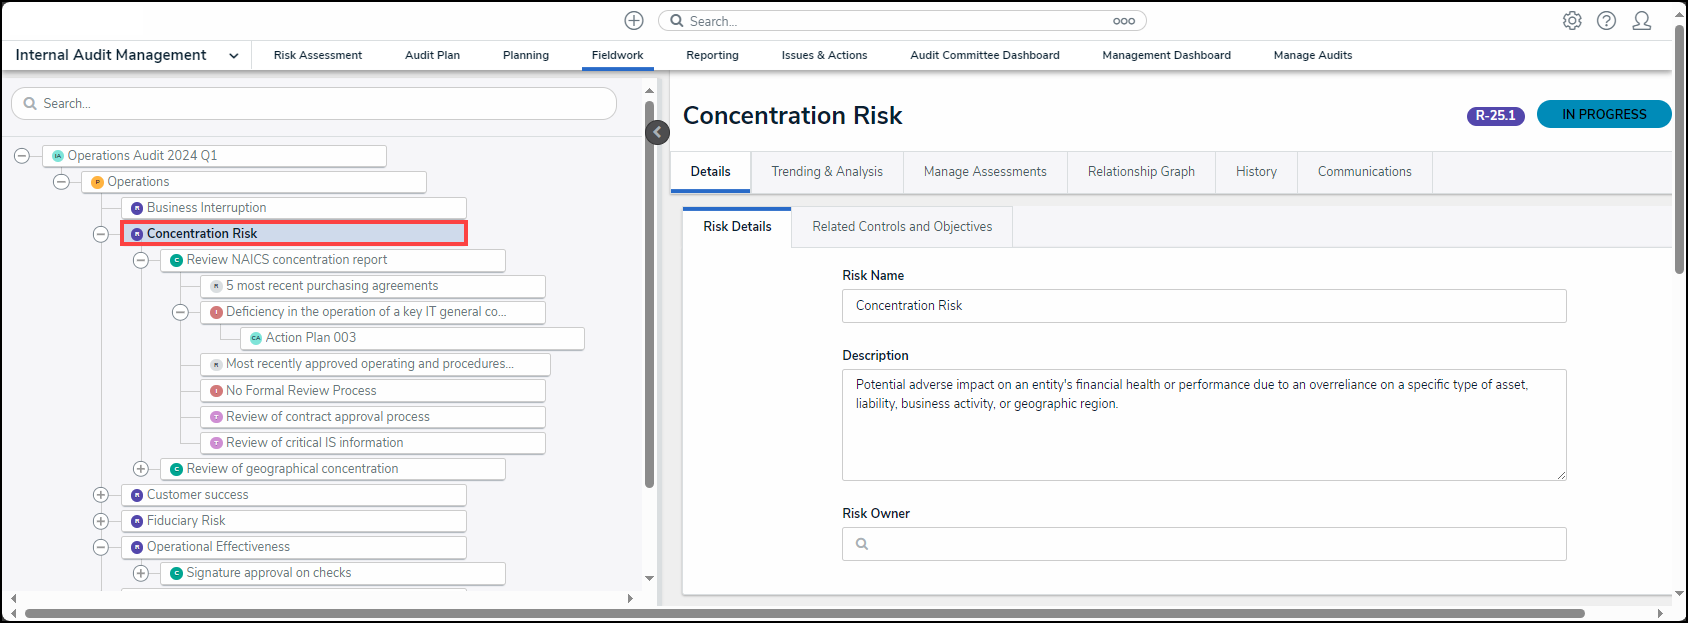Open the Internal Audit Management dropdown

[x=234, y=56]
